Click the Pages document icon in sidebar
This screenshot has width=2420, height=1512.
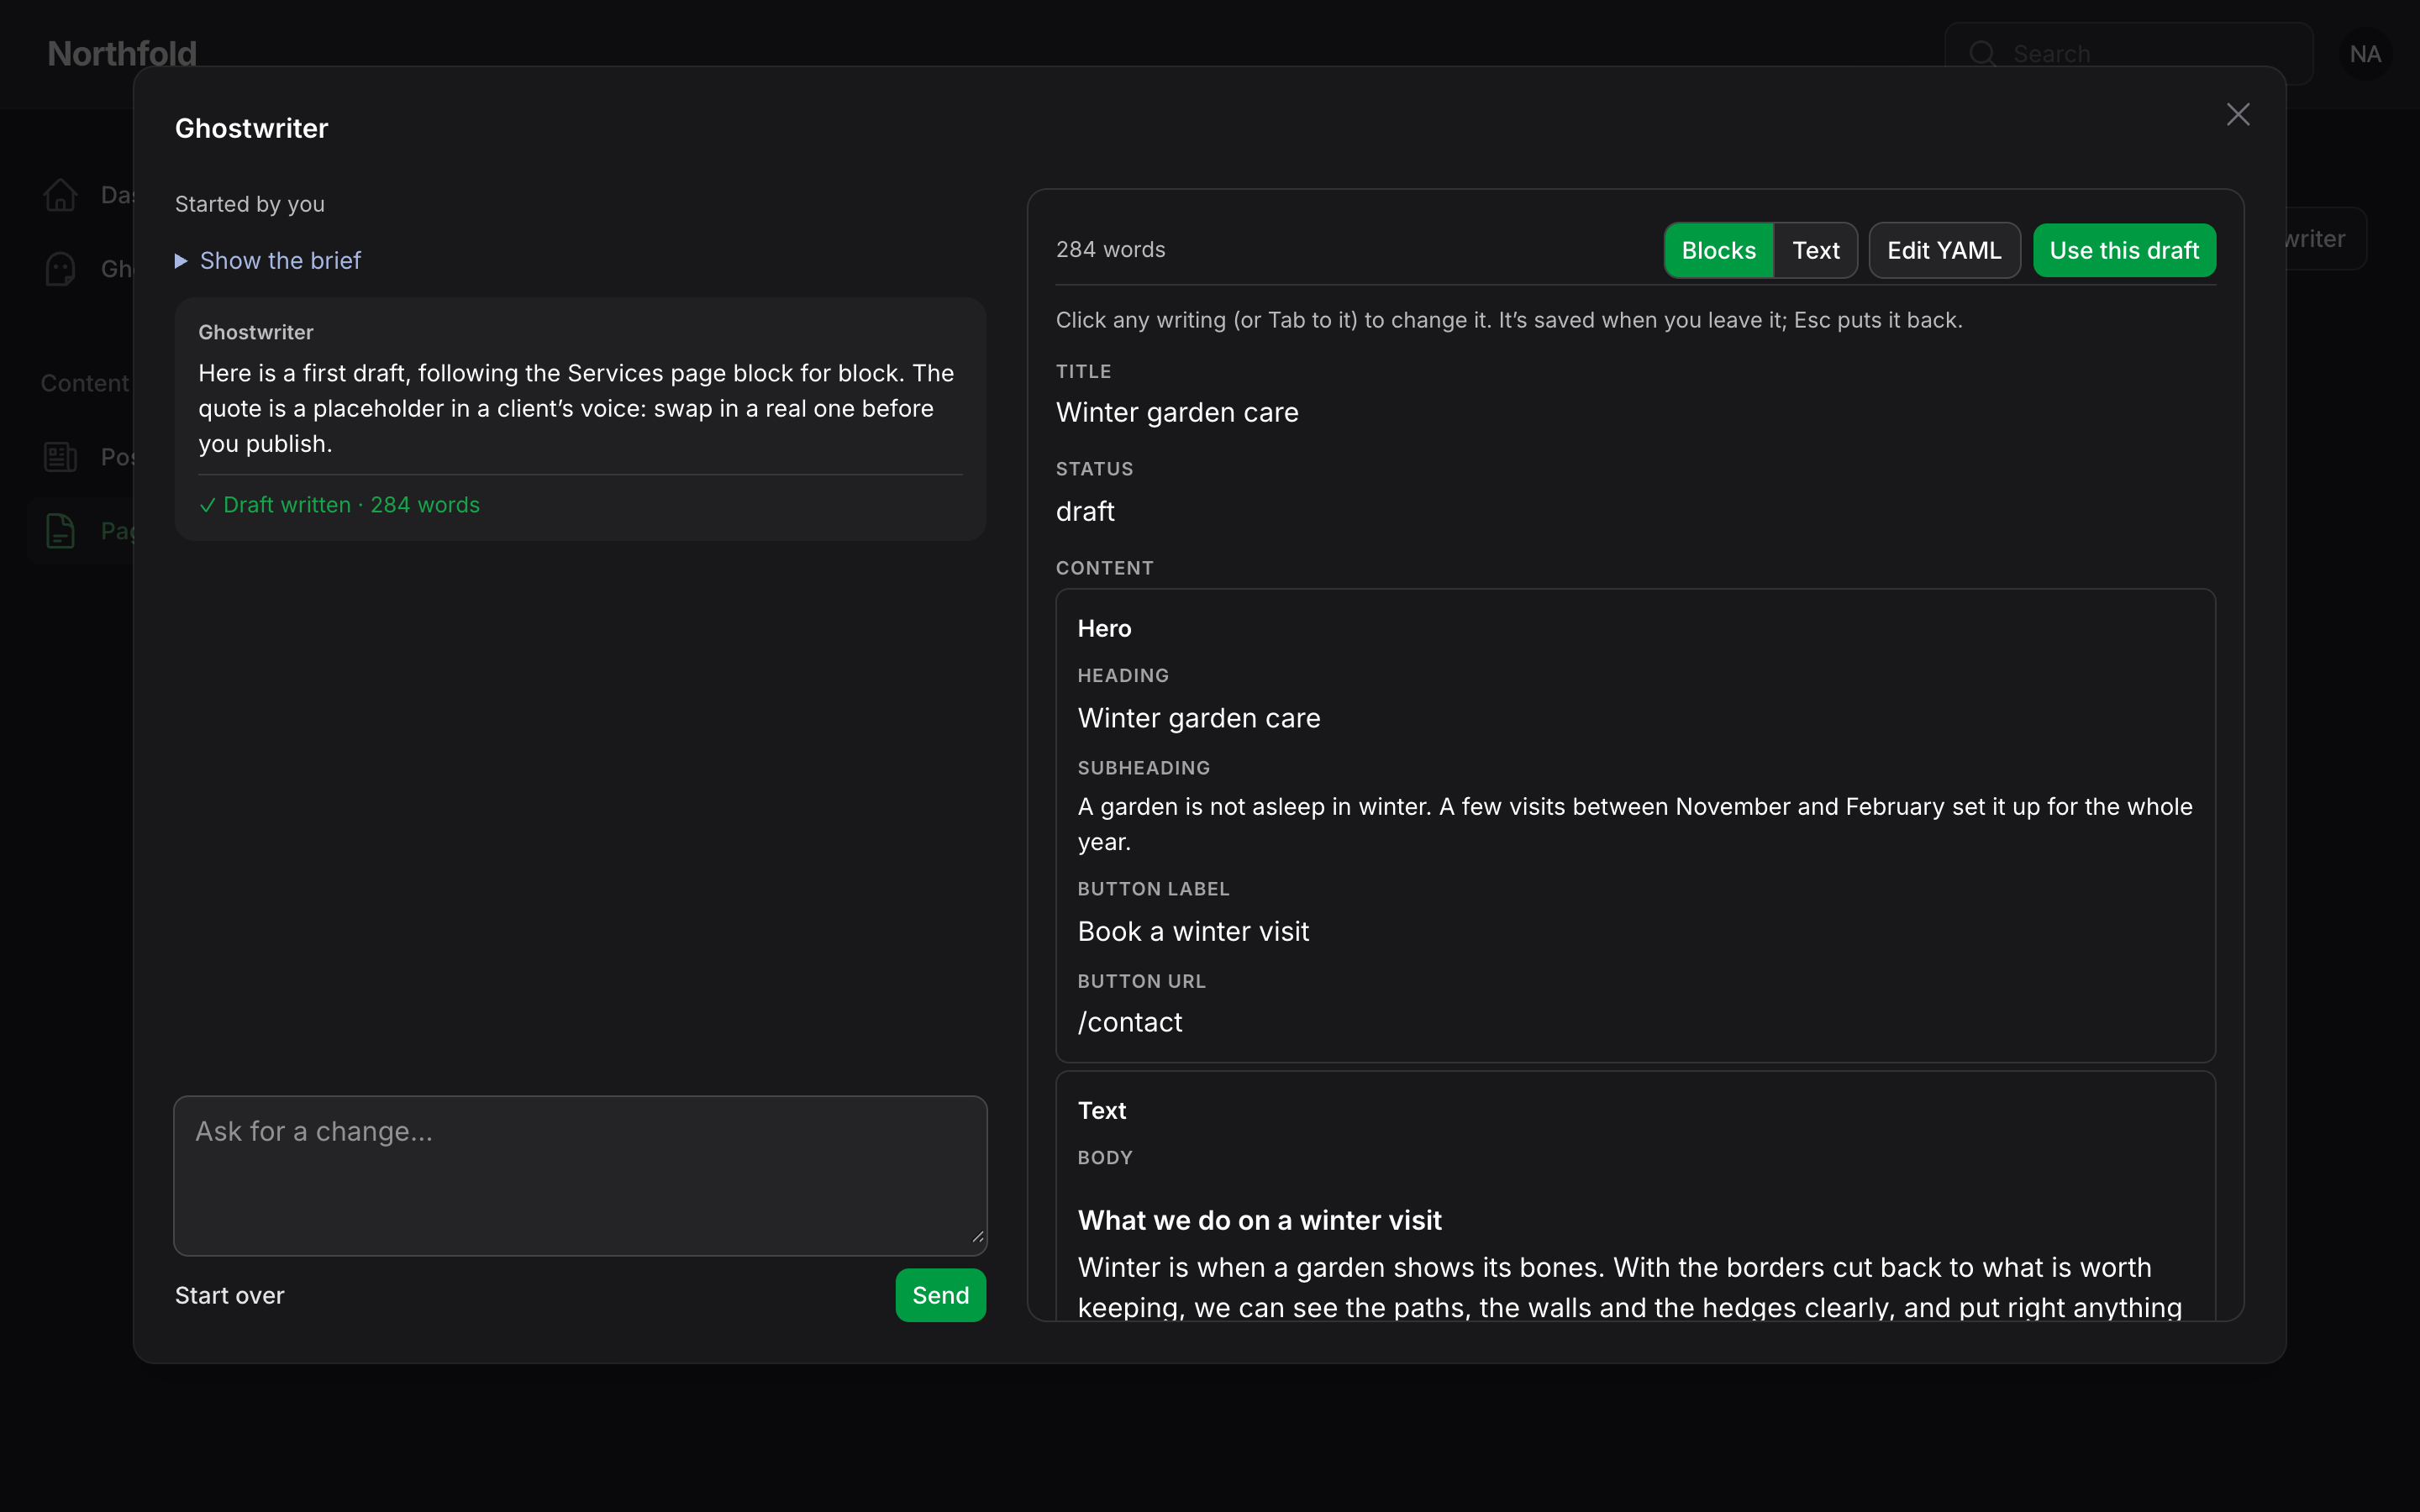61,531
